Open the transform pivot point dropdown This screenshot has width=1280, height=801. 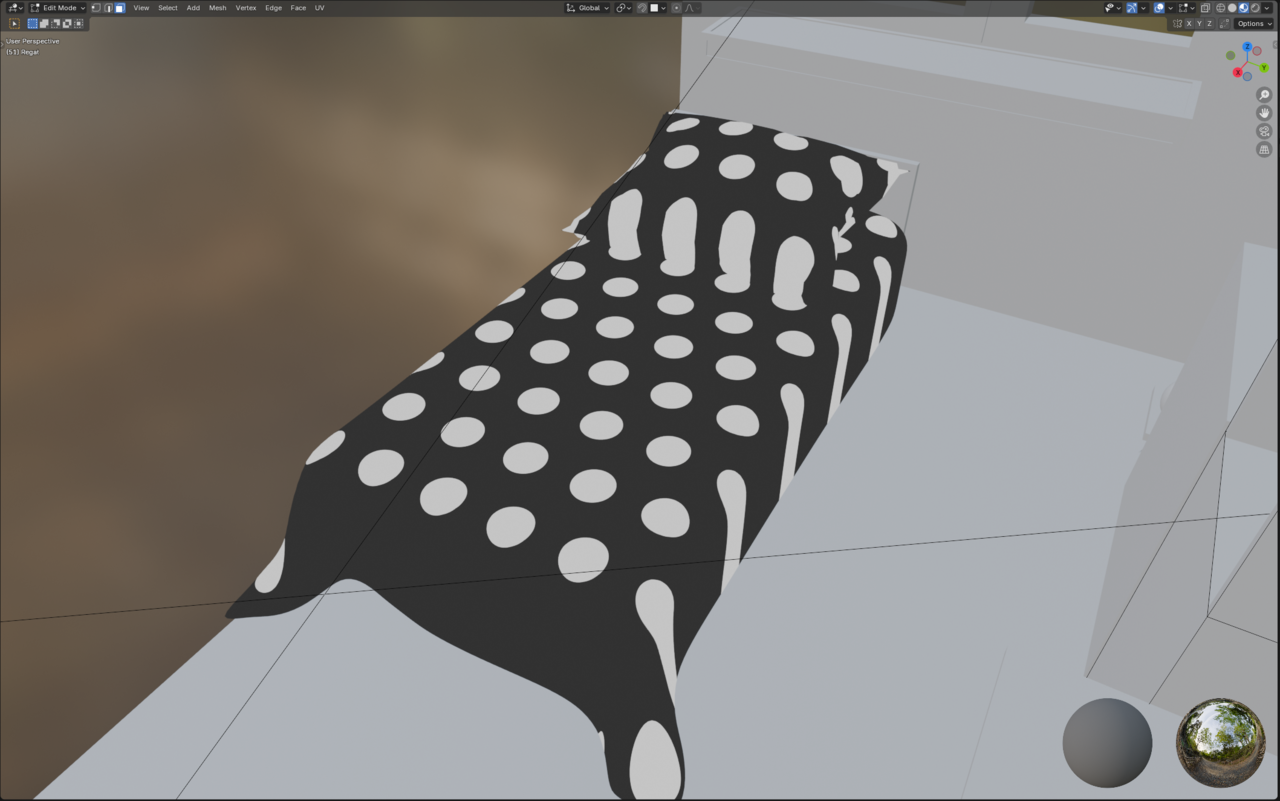[624, 8]
